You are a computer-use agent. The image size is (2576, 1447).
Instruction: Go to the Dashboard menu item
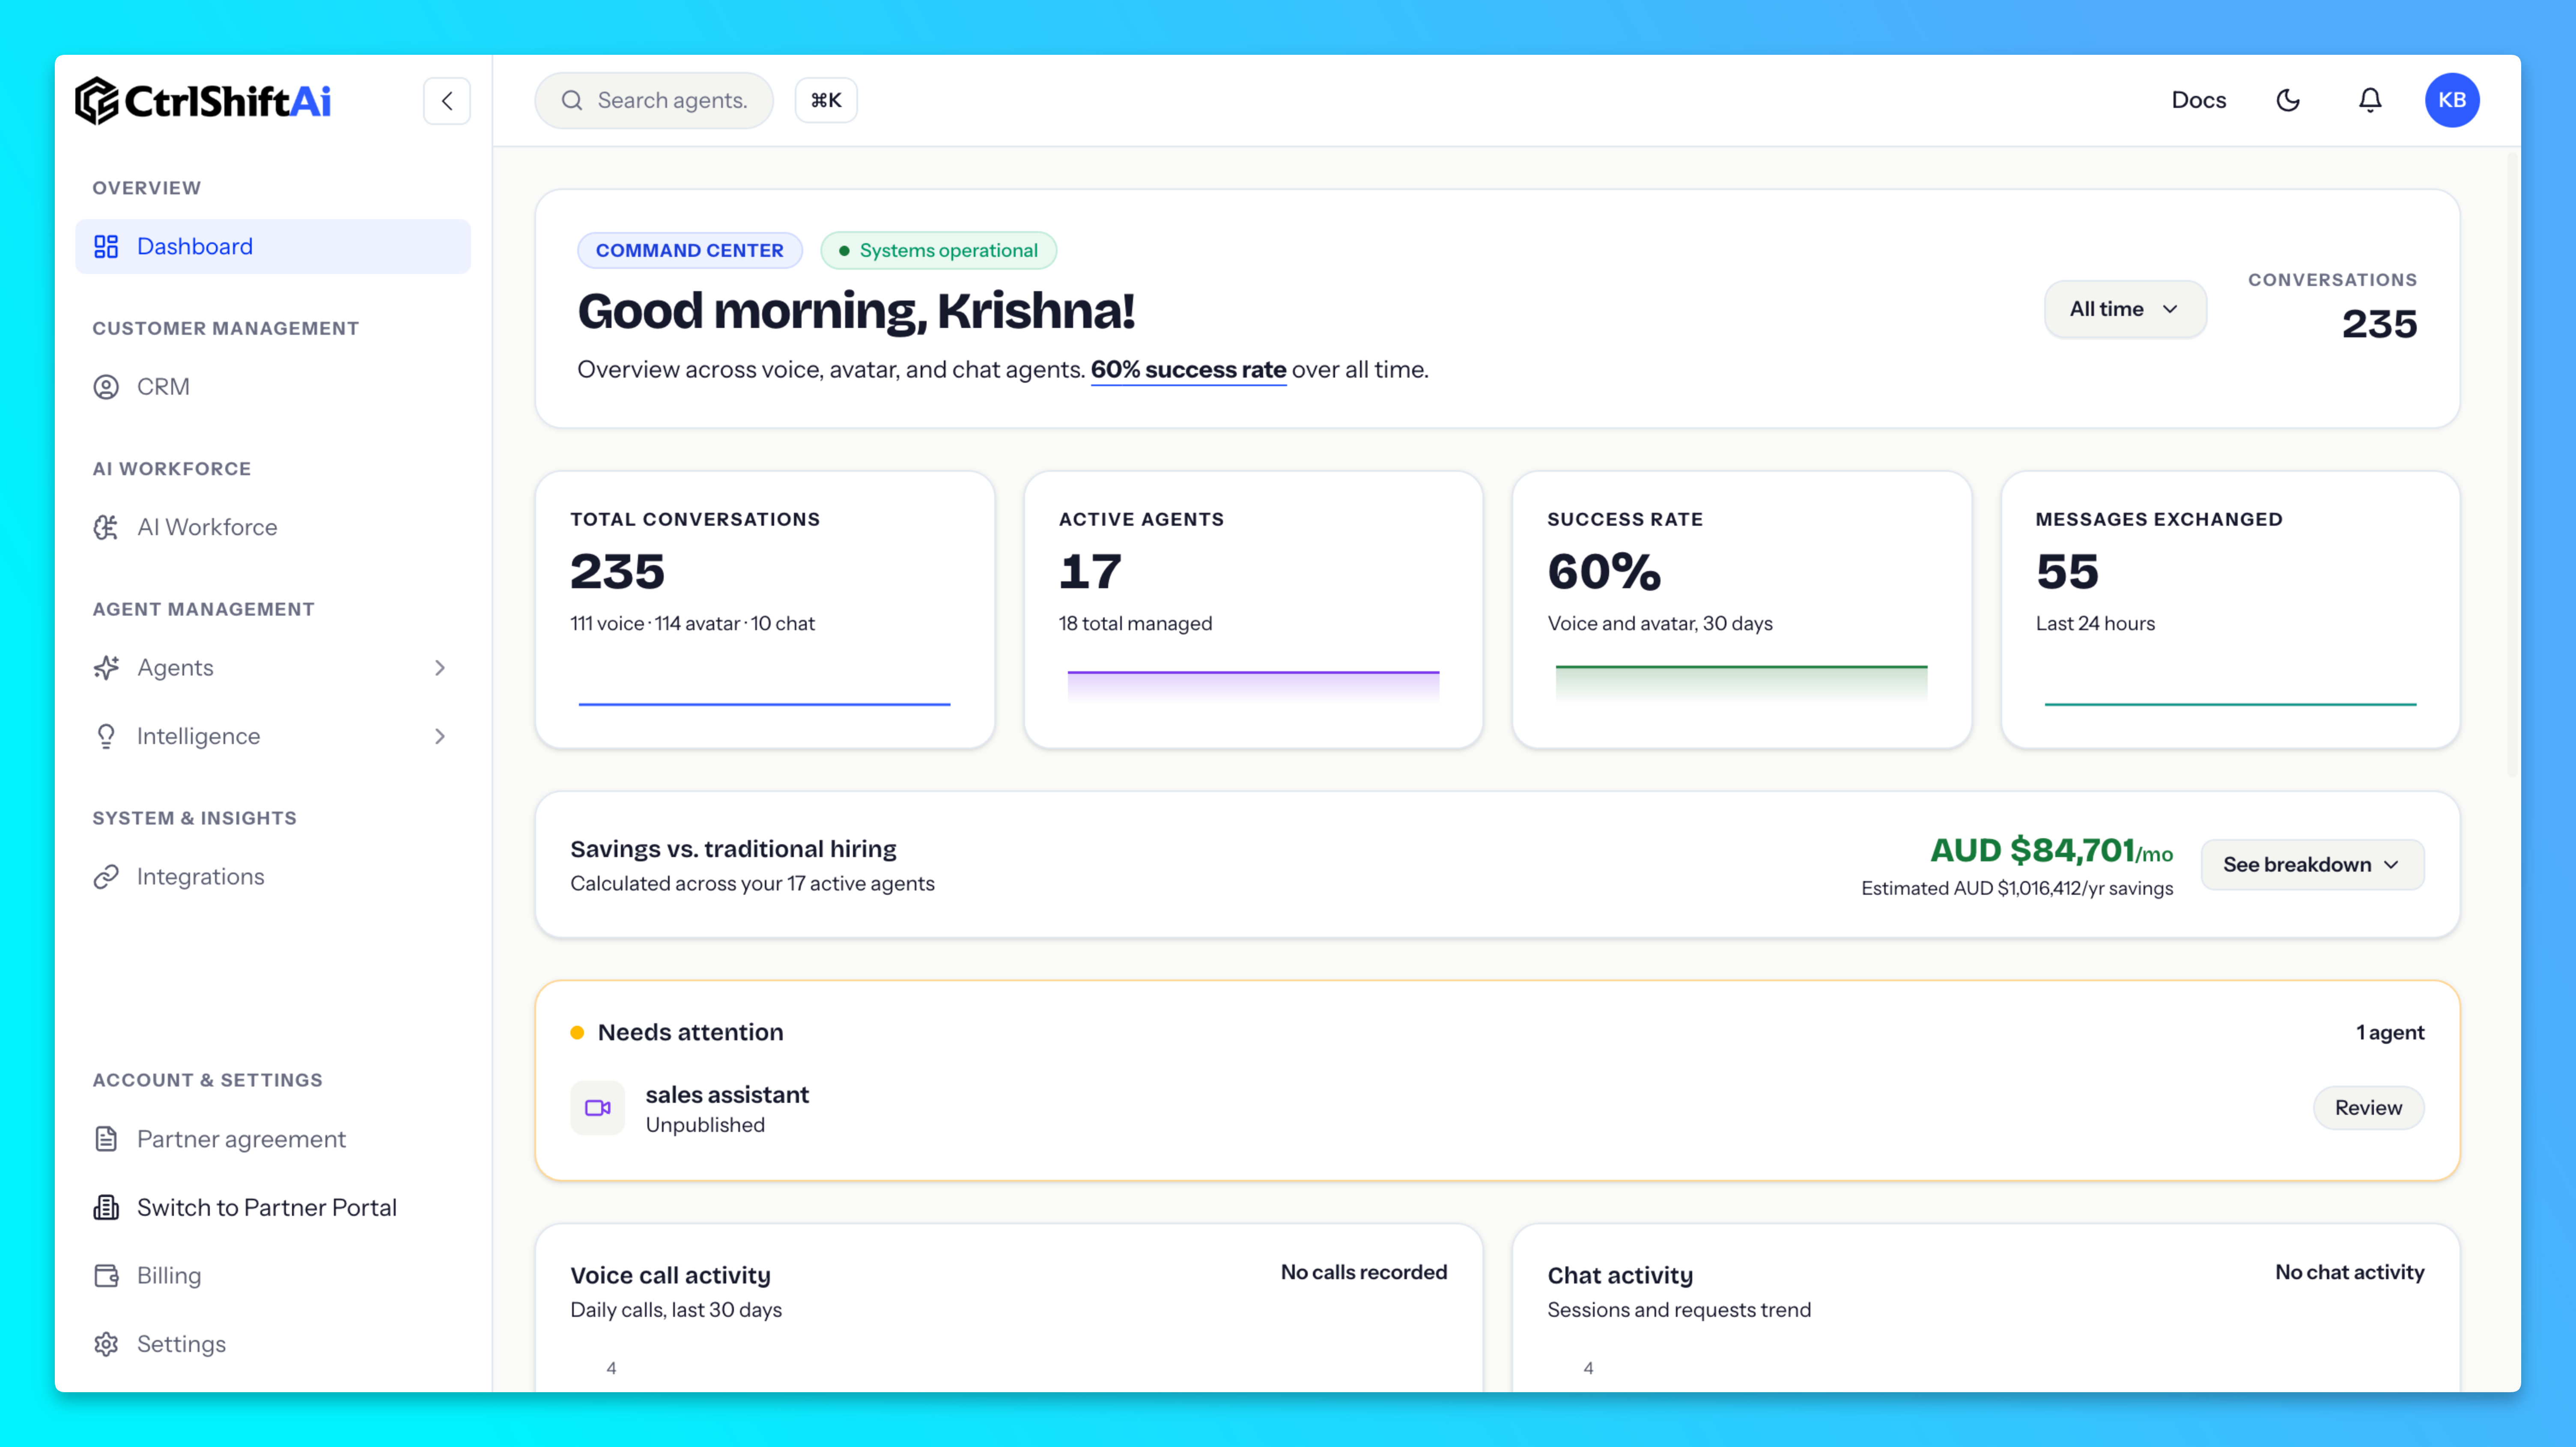point(273,247)
